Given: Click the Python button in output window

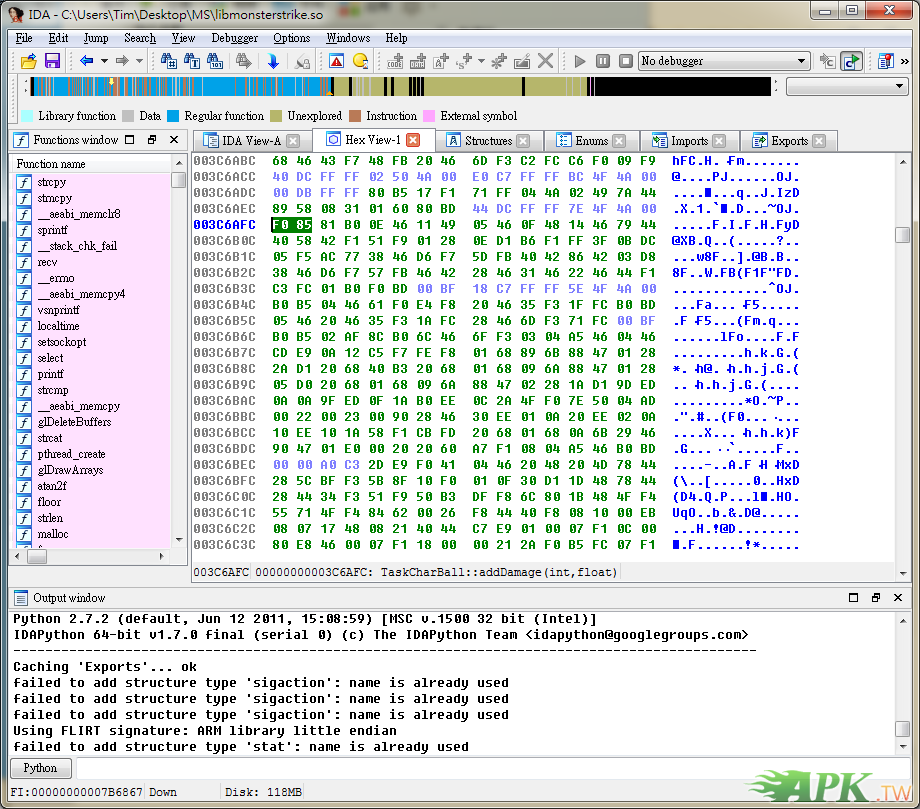Looking at the screenshot, I should pyautogui.click(x=40, y=768).
